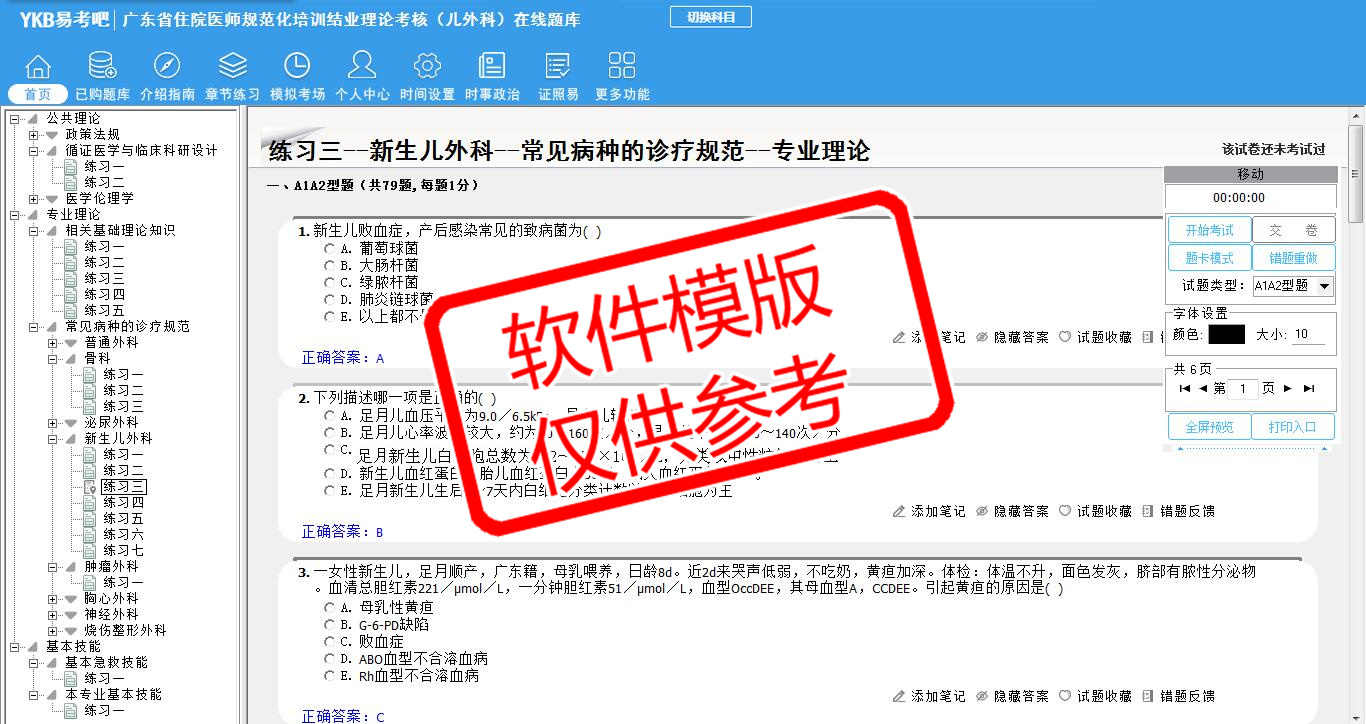Toggle 隐藏答案 for question 3
The height and width of the screenshot is (724, 1366).
coord(1012,696)
